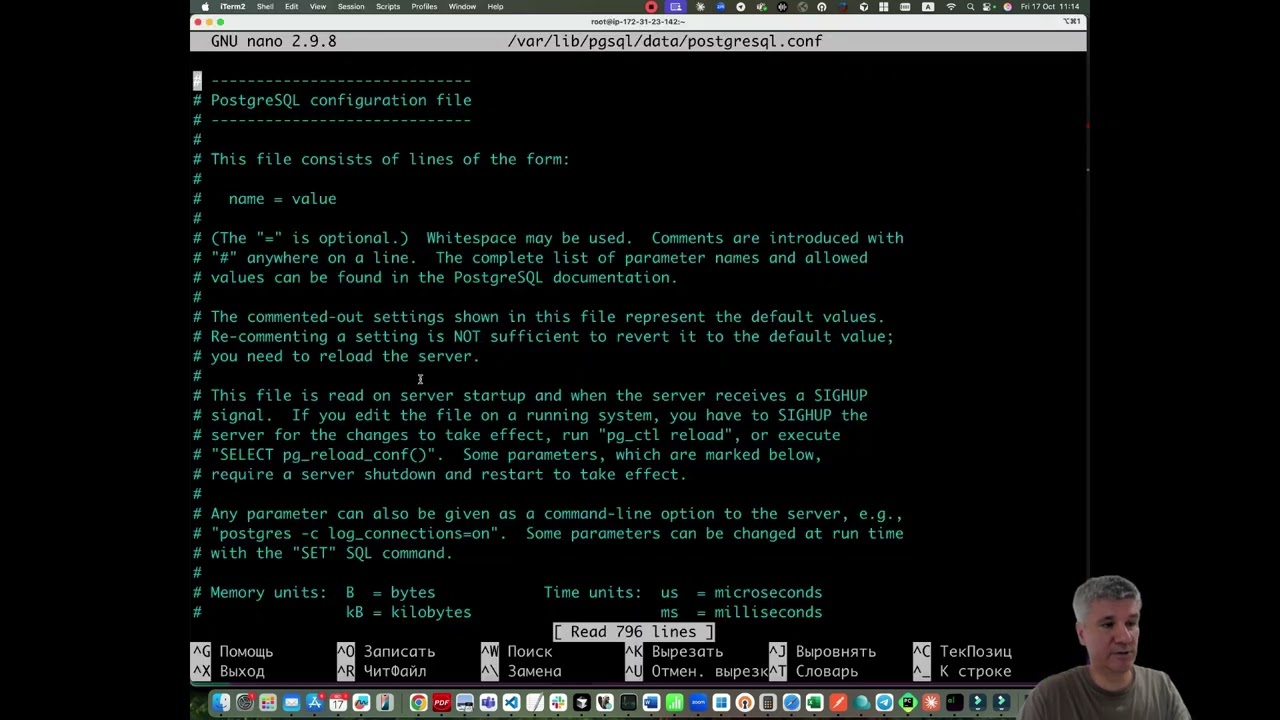This screenshot has height=720, width=1280.
Task: Open System Settings in the Dock
Action: point(245,702)
